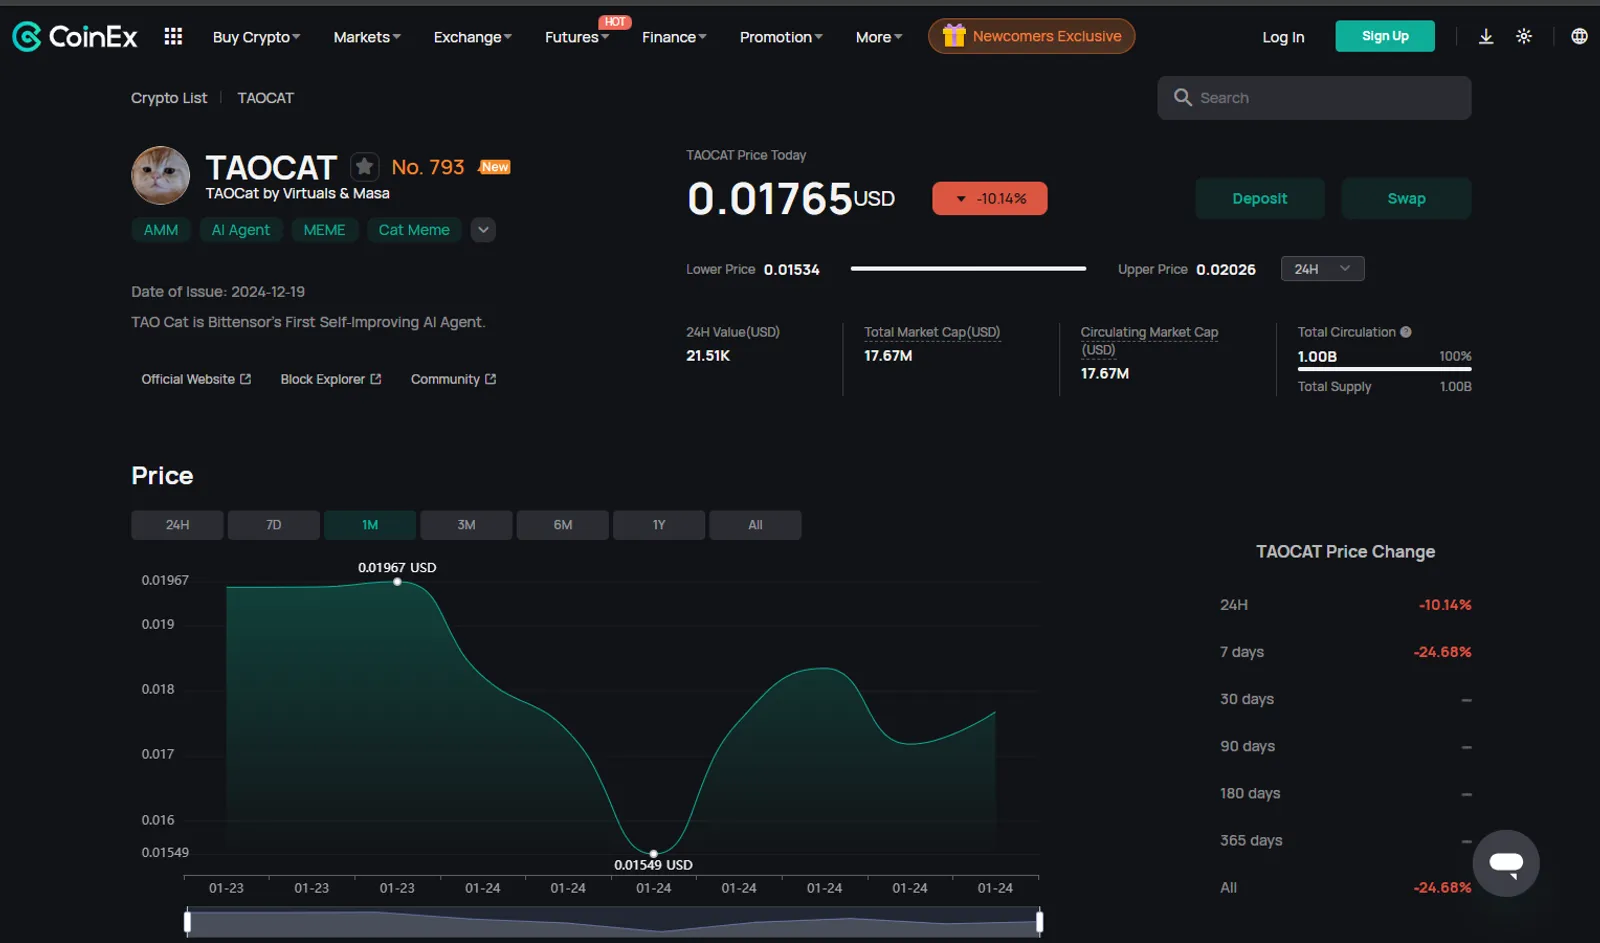Click the download app icon
This screenshot has height=943, width=1600.
coord(1486,36)
